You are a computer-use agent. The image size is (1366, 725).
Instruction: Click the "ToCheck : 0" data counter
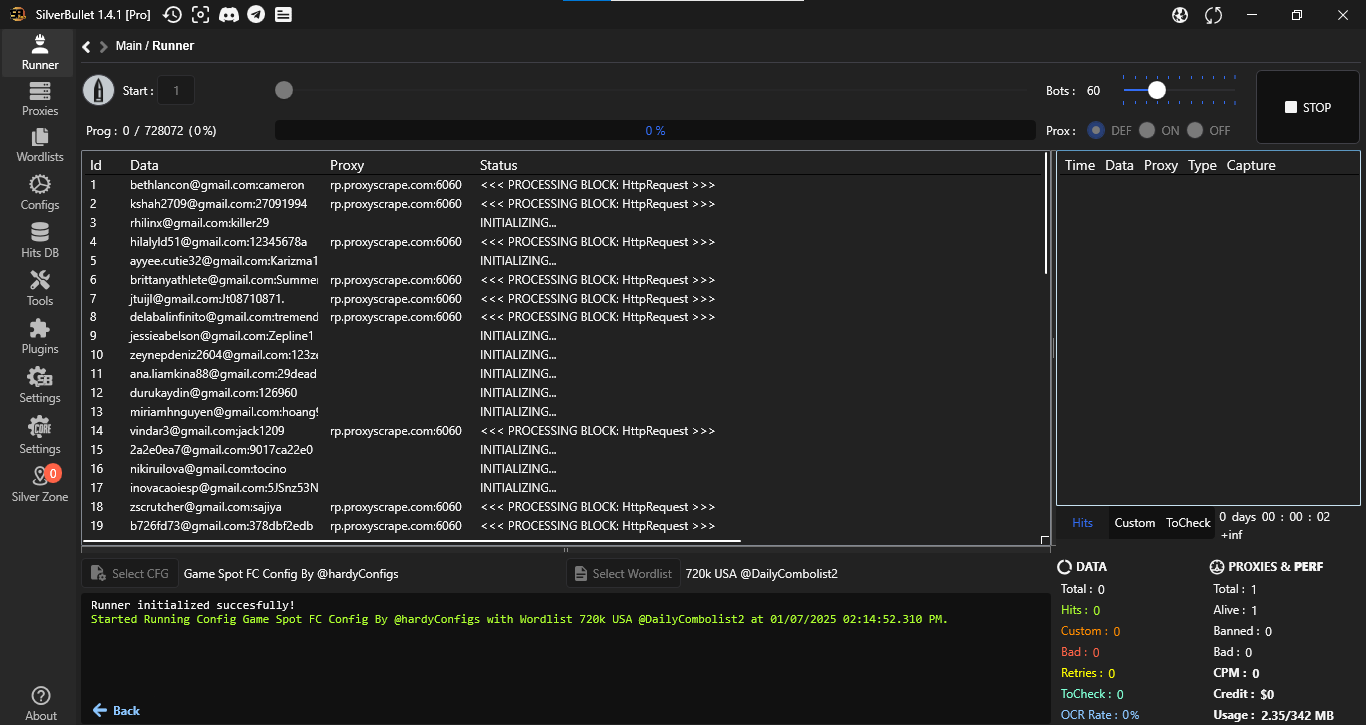[1092, 694]
